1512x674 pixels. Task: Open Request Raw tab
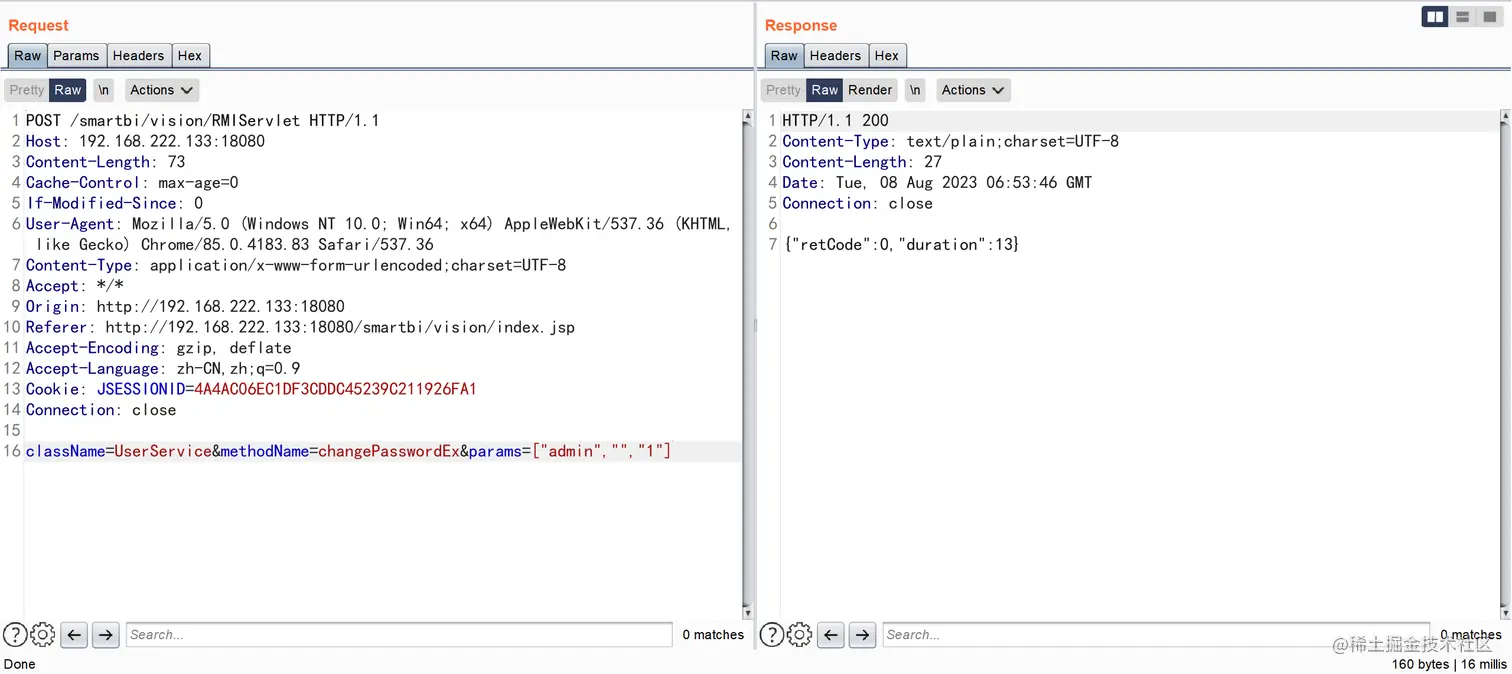(x=28, y=56)
